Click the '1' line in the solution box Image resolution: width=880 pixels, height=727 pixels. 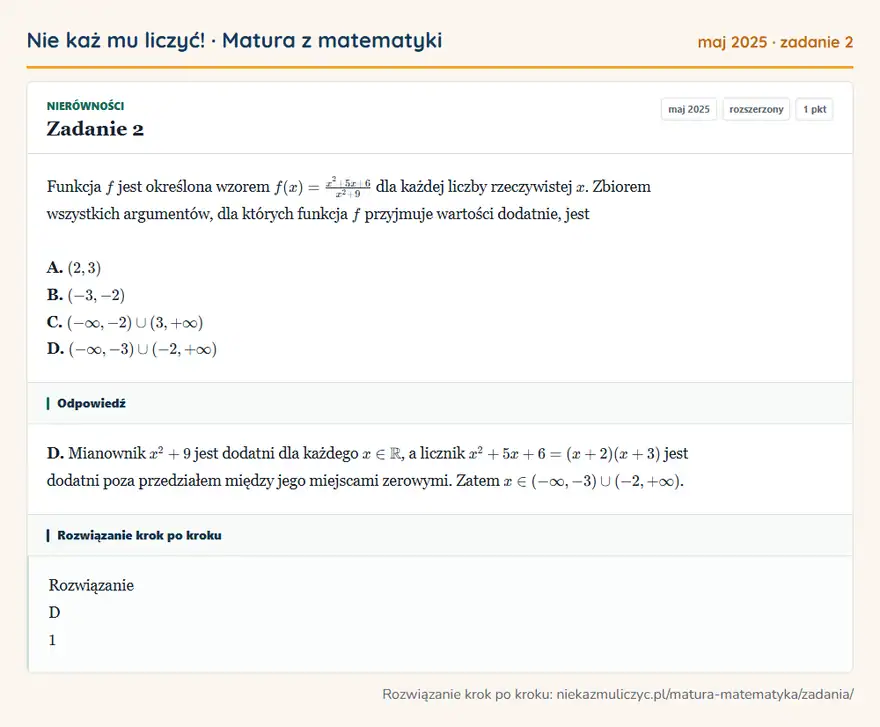[x=52, y=640]
